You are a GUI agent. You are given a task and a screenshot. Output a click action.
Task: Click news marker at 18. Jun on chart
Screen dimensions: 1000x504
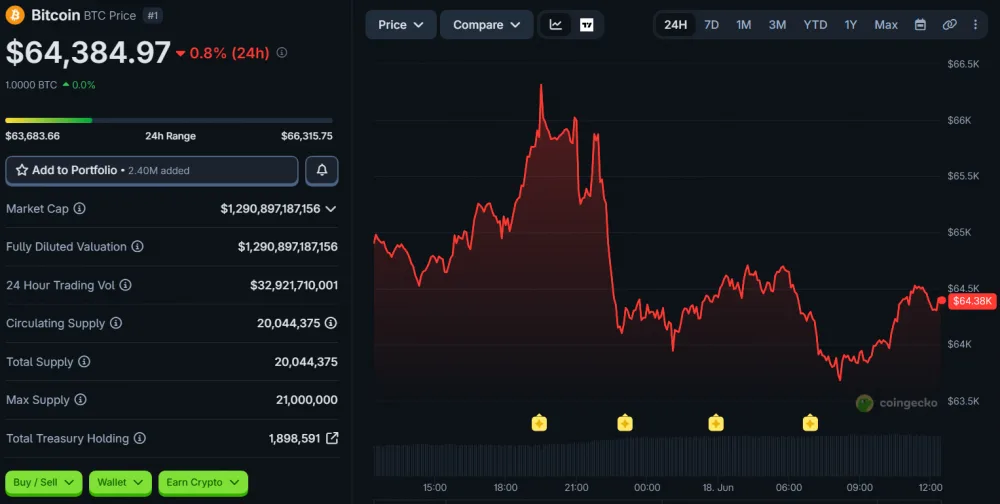click(x=716, y=423)
